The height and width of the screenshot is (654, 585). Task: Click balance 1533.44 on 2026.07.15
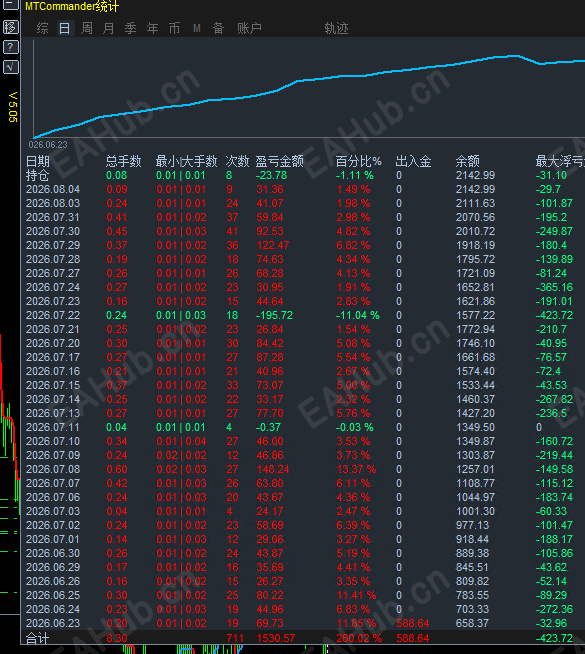pyautogui.click(x=475, y=385)
